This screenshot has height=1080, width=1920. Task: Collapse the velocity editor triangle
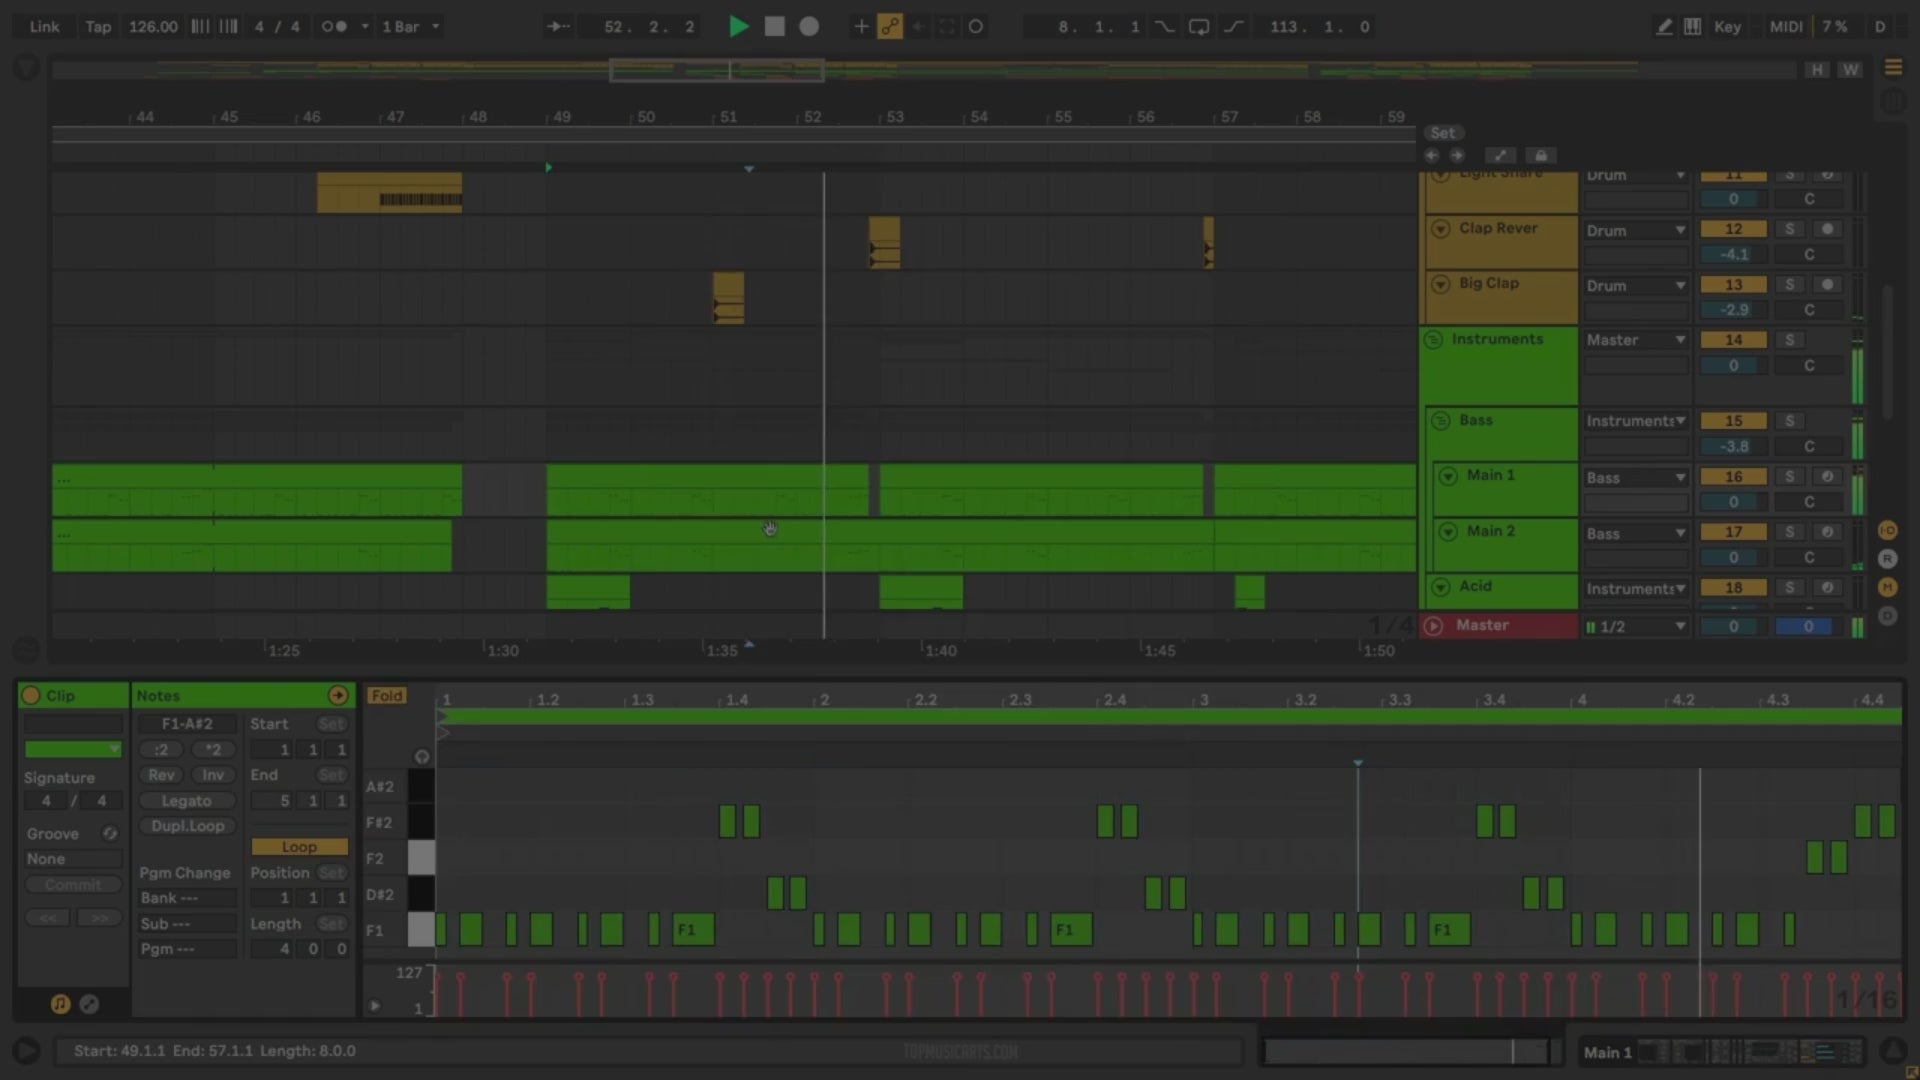tap(375, 1006)
